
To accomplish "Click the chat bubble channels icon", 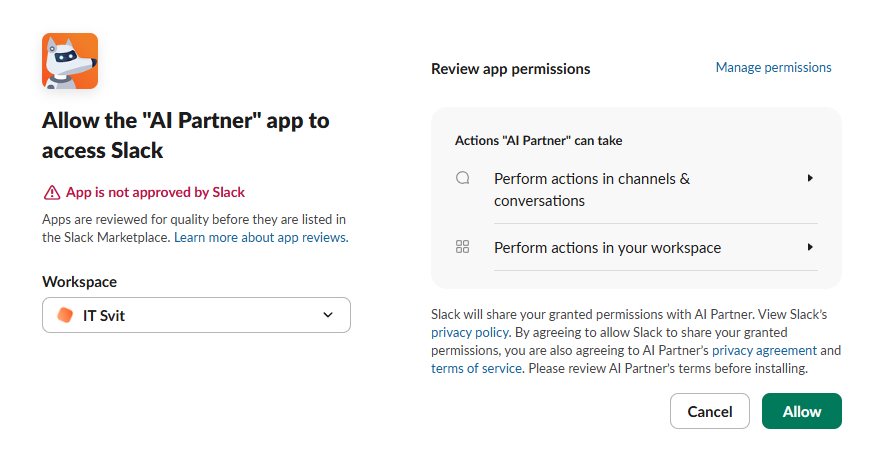I will tap(462, 179).
